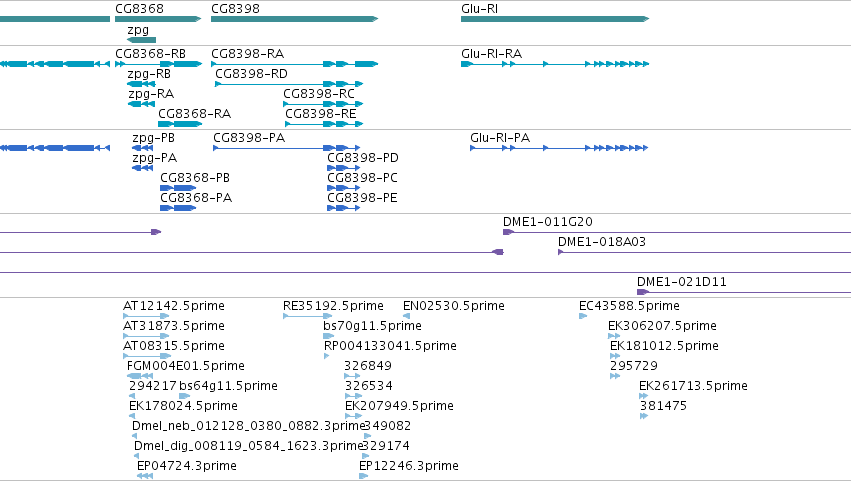Image resolution: width=851 pixels, height=481 pixels.
Task: Select the zpg-PA protein label
Action: tap(155, 158)
